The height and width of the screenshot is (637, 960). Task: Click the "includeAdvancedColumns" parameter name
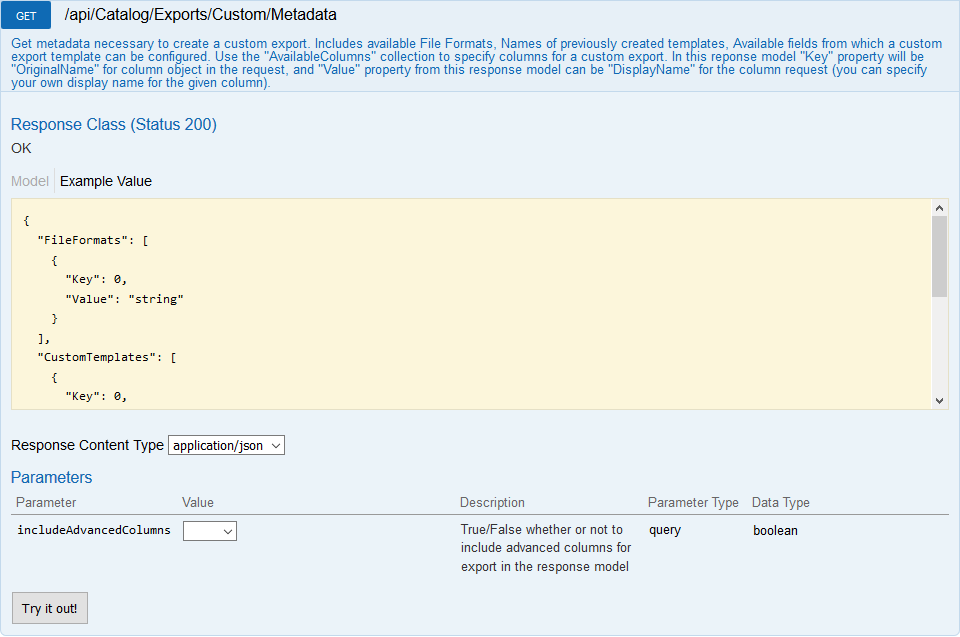click(94, 530)
